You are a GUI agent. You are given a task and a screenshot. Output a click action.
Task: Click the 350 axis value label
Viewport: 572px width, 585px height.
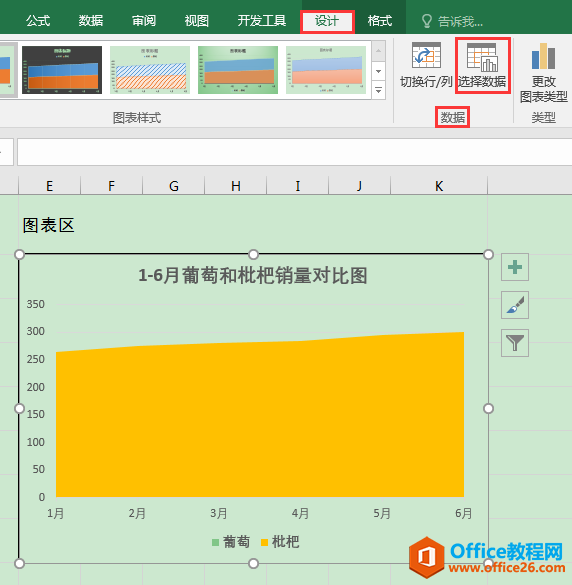[x=35, y=304]
